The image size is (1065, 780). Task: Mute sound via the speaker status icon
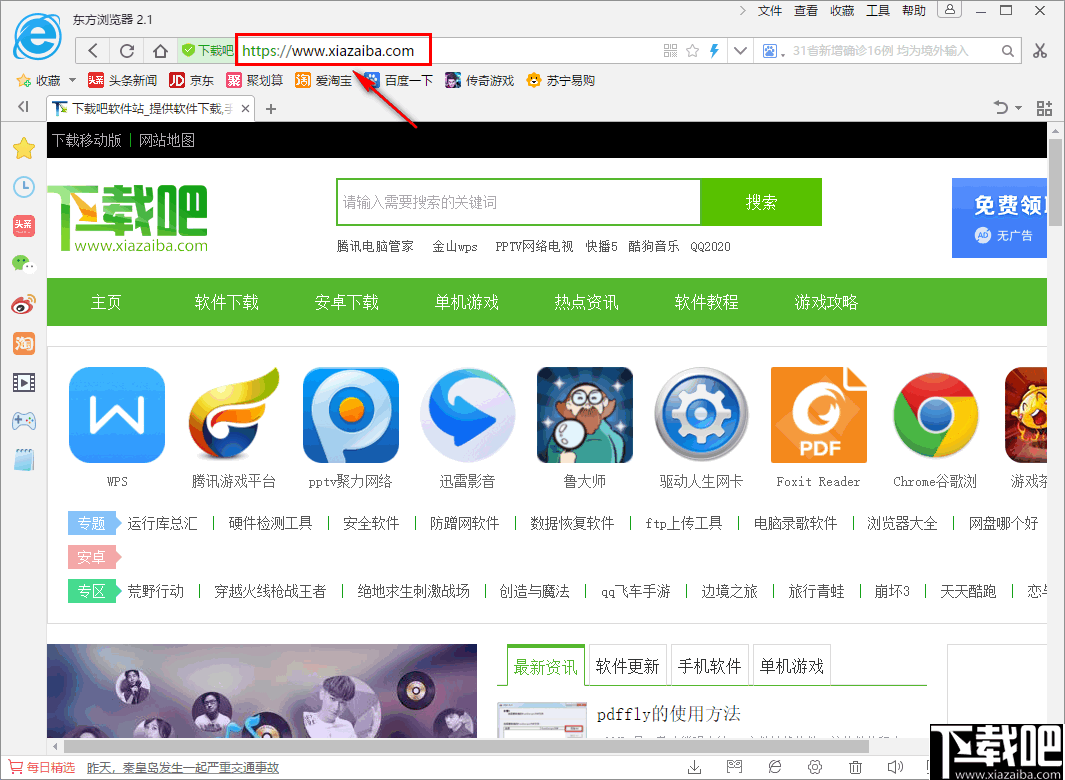pos(895,765)
